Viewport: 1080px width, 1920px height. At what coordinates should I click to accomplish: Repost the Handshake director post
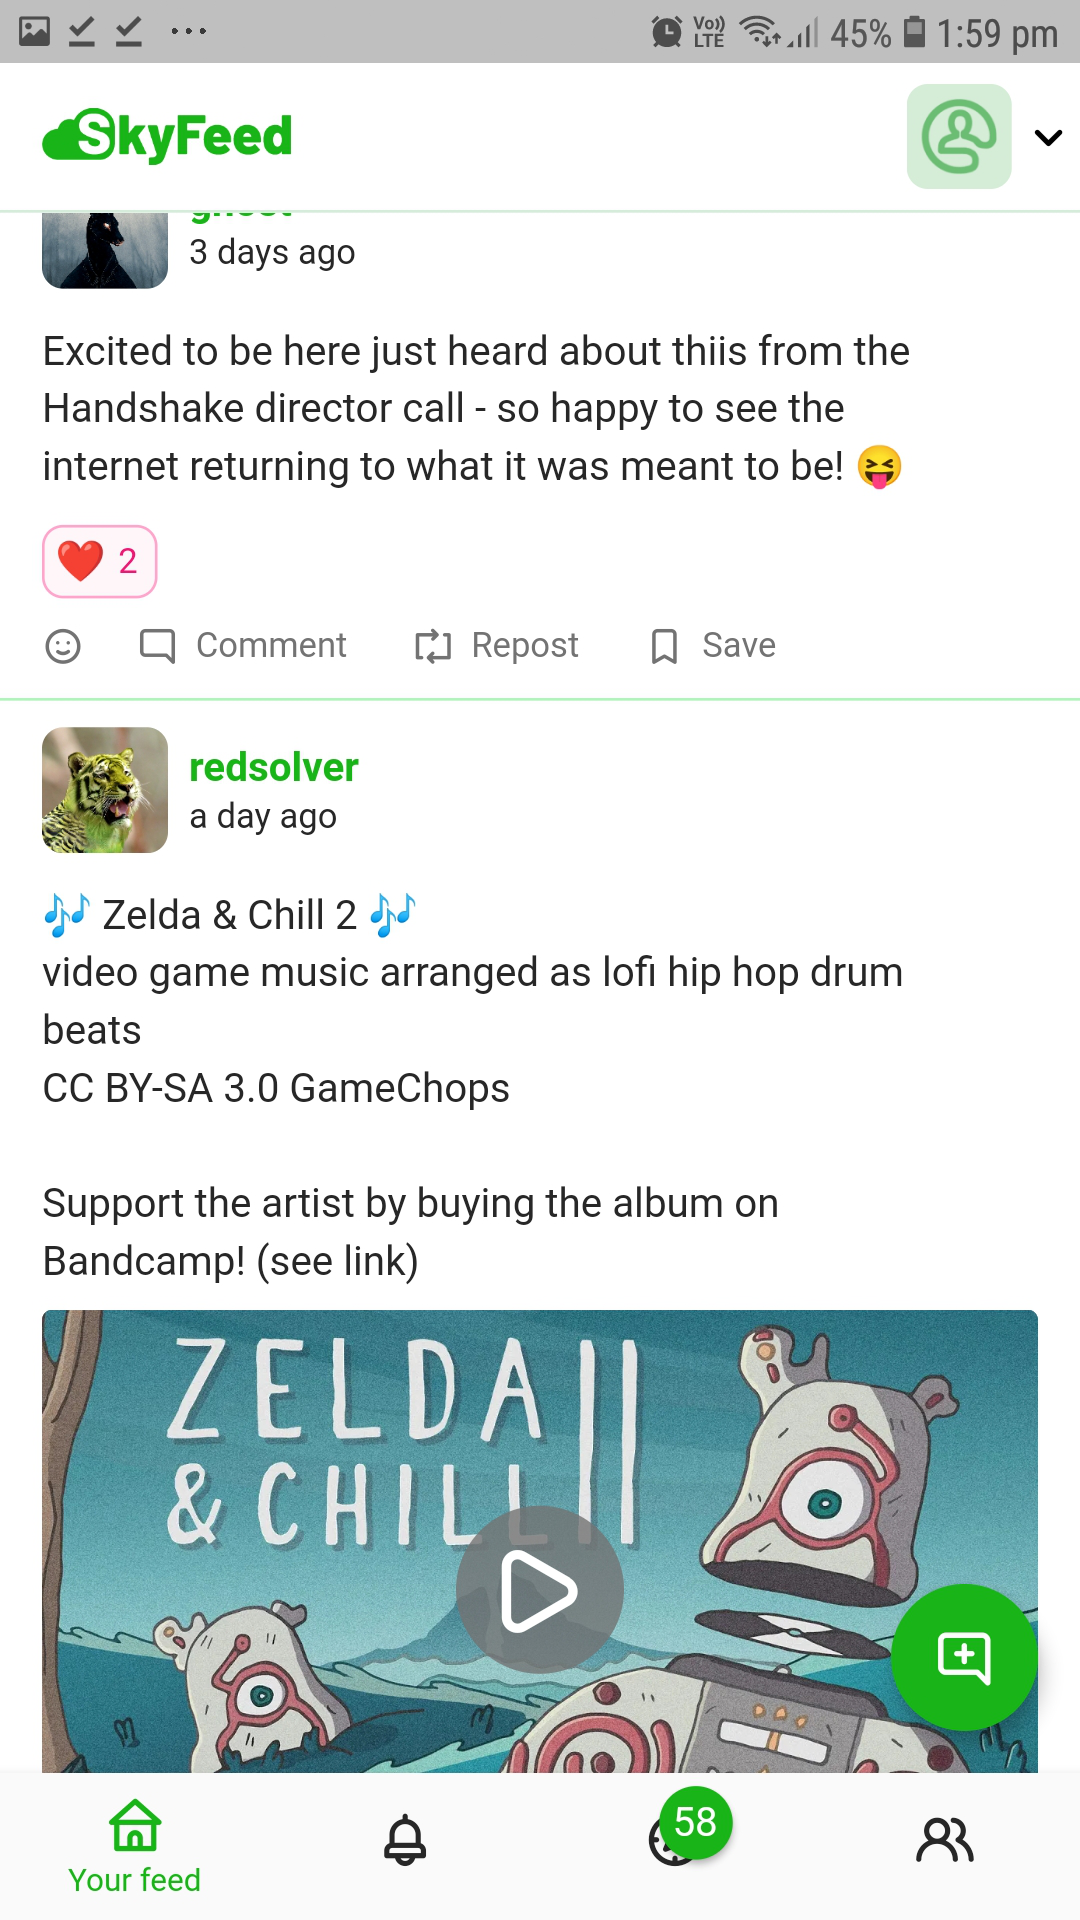pyautogui.click(x=497, y=646)
